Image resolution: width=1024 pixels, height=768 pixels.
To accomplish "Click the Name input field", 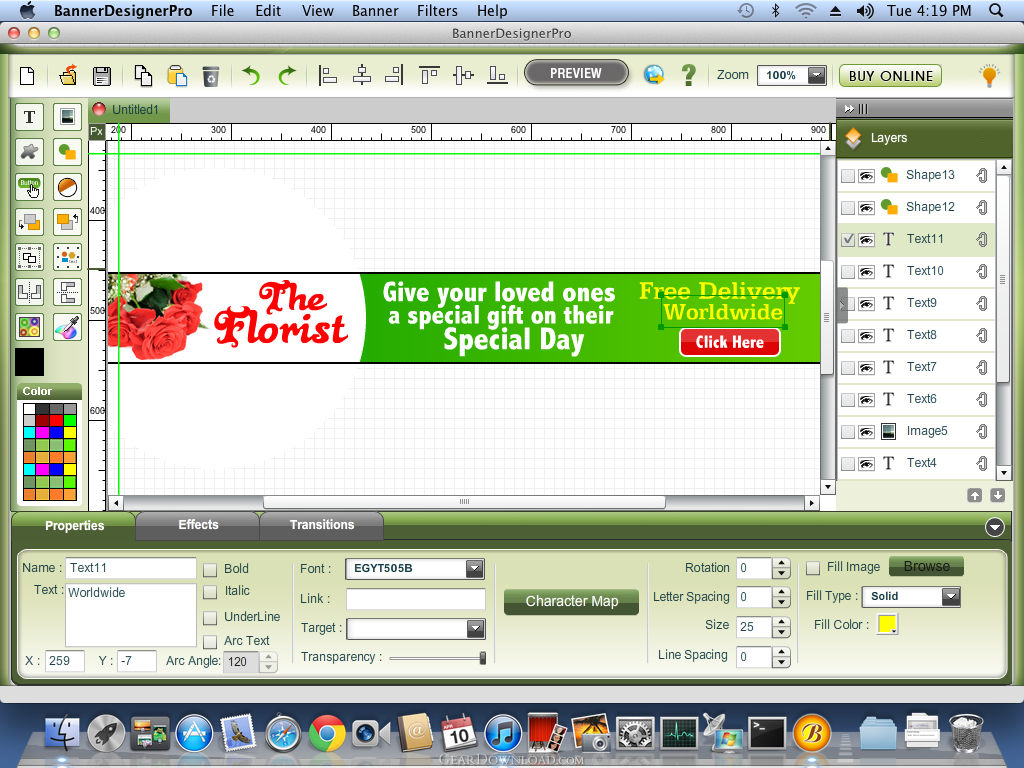I will [131, 568].
